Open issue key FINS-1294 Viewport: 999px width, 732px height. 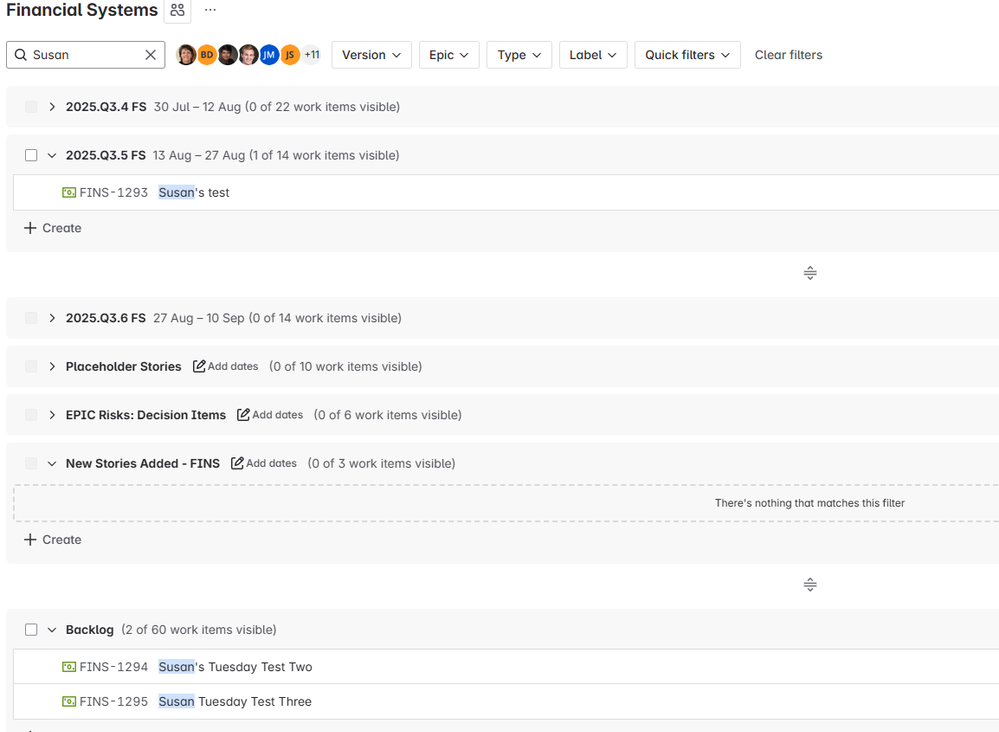pyautogui.click(x=113, y=667)
